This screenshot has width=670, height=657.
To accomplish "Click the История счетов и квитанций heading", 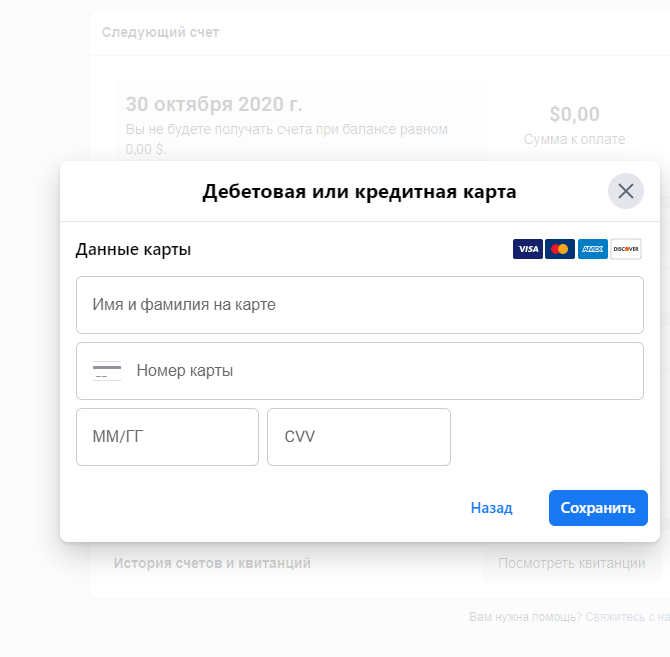I will coord(212,563).
